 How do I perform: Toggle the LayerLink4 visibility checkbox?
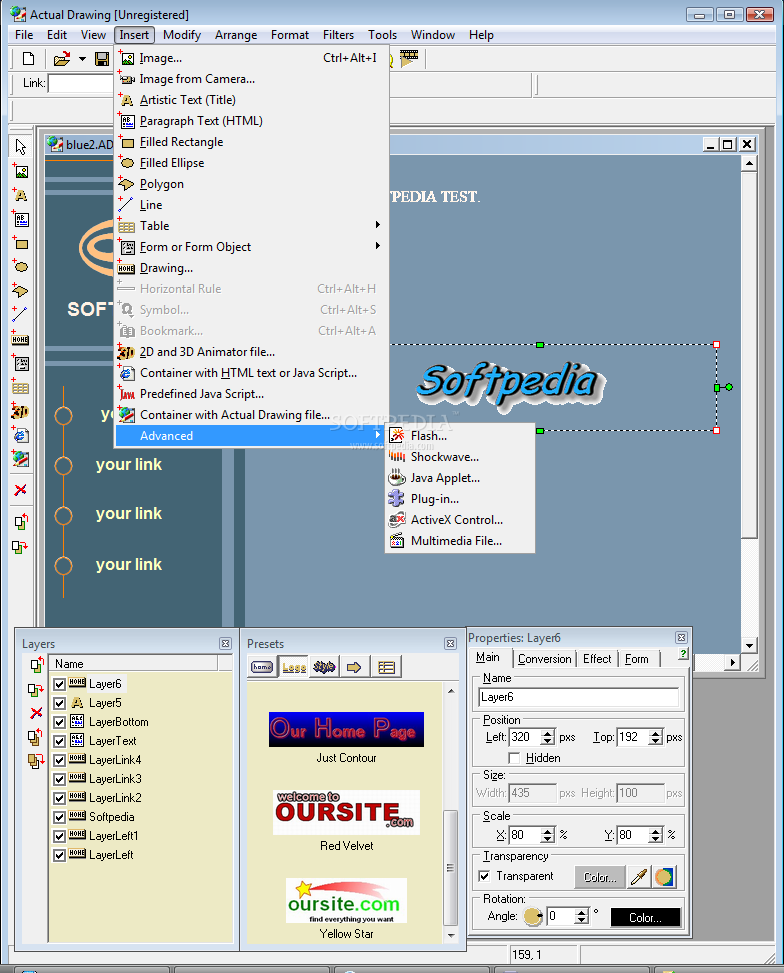60,760
